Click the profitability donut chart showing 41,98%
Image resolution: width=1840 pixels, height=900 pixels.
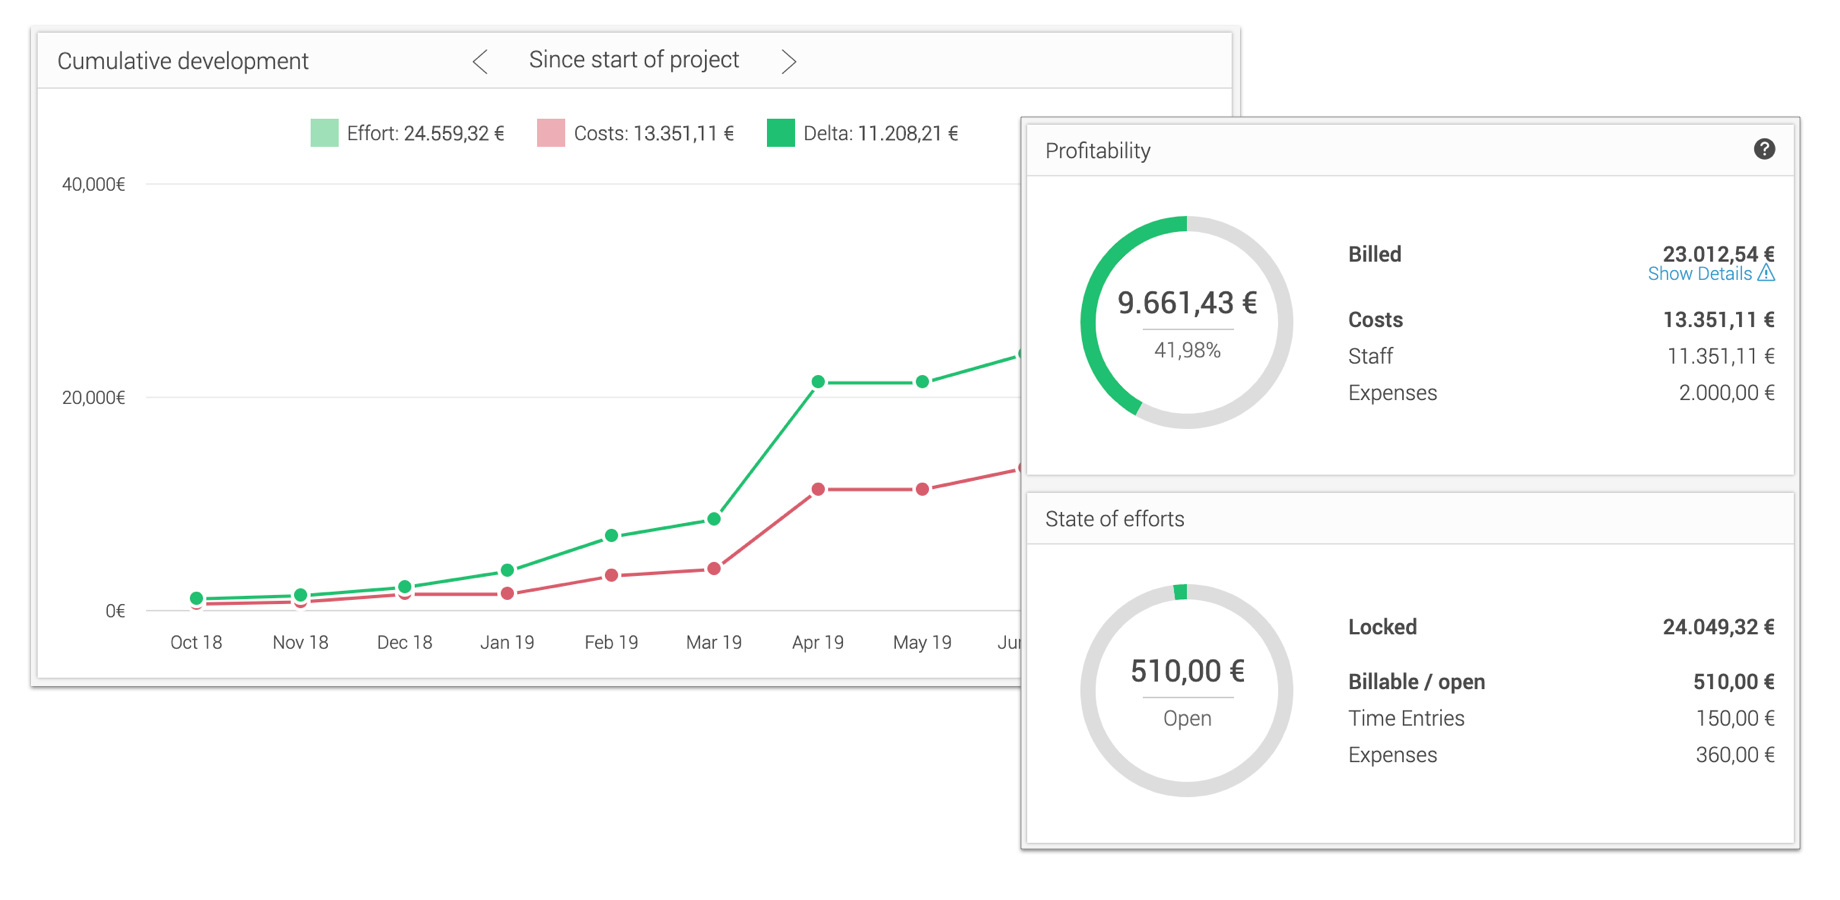pyautogui.click(x=1186, y=322)
